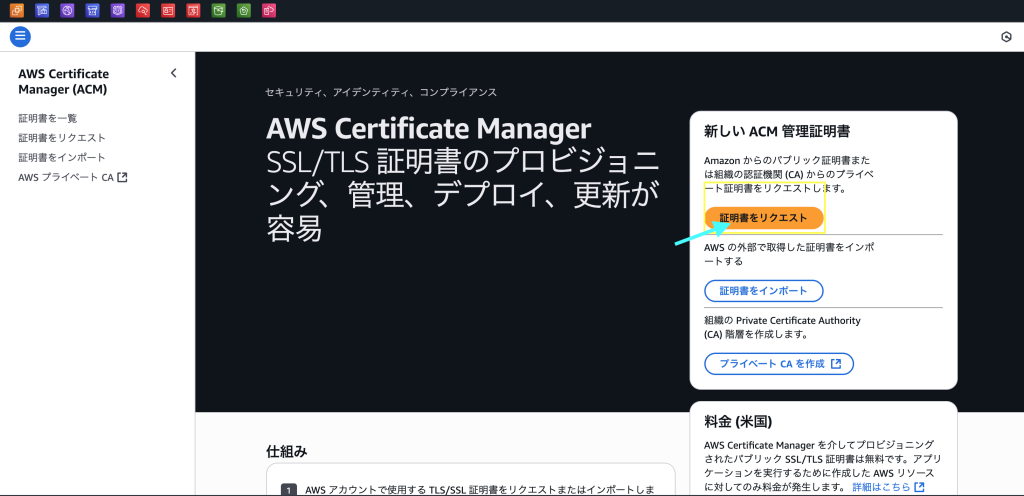Click the hexagon icon at top right
This screenshot has width=1024, height=496.
[x=1006, y=37]
